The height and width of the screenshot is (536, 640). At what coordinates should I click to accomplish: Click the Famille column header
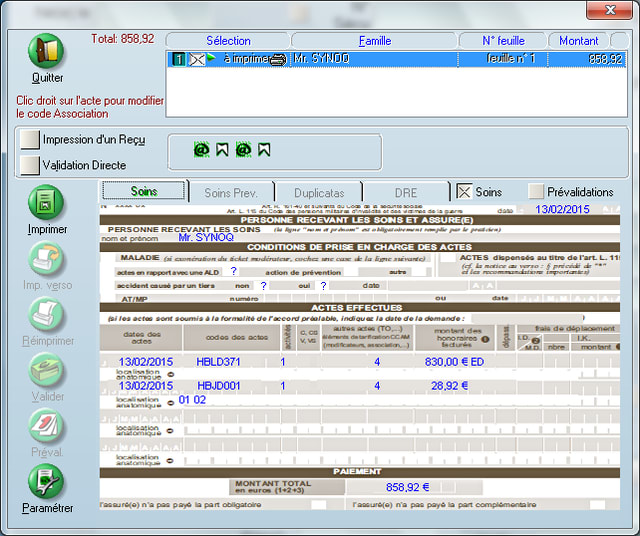point(374,41)
